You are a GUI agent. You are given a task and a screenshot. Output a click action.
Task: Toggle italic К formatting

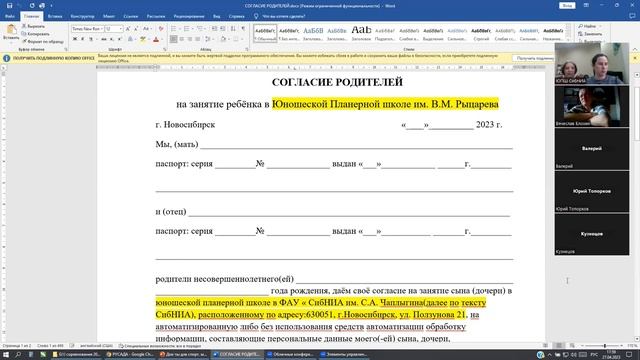pyautogui.click(x=82, y=39)
